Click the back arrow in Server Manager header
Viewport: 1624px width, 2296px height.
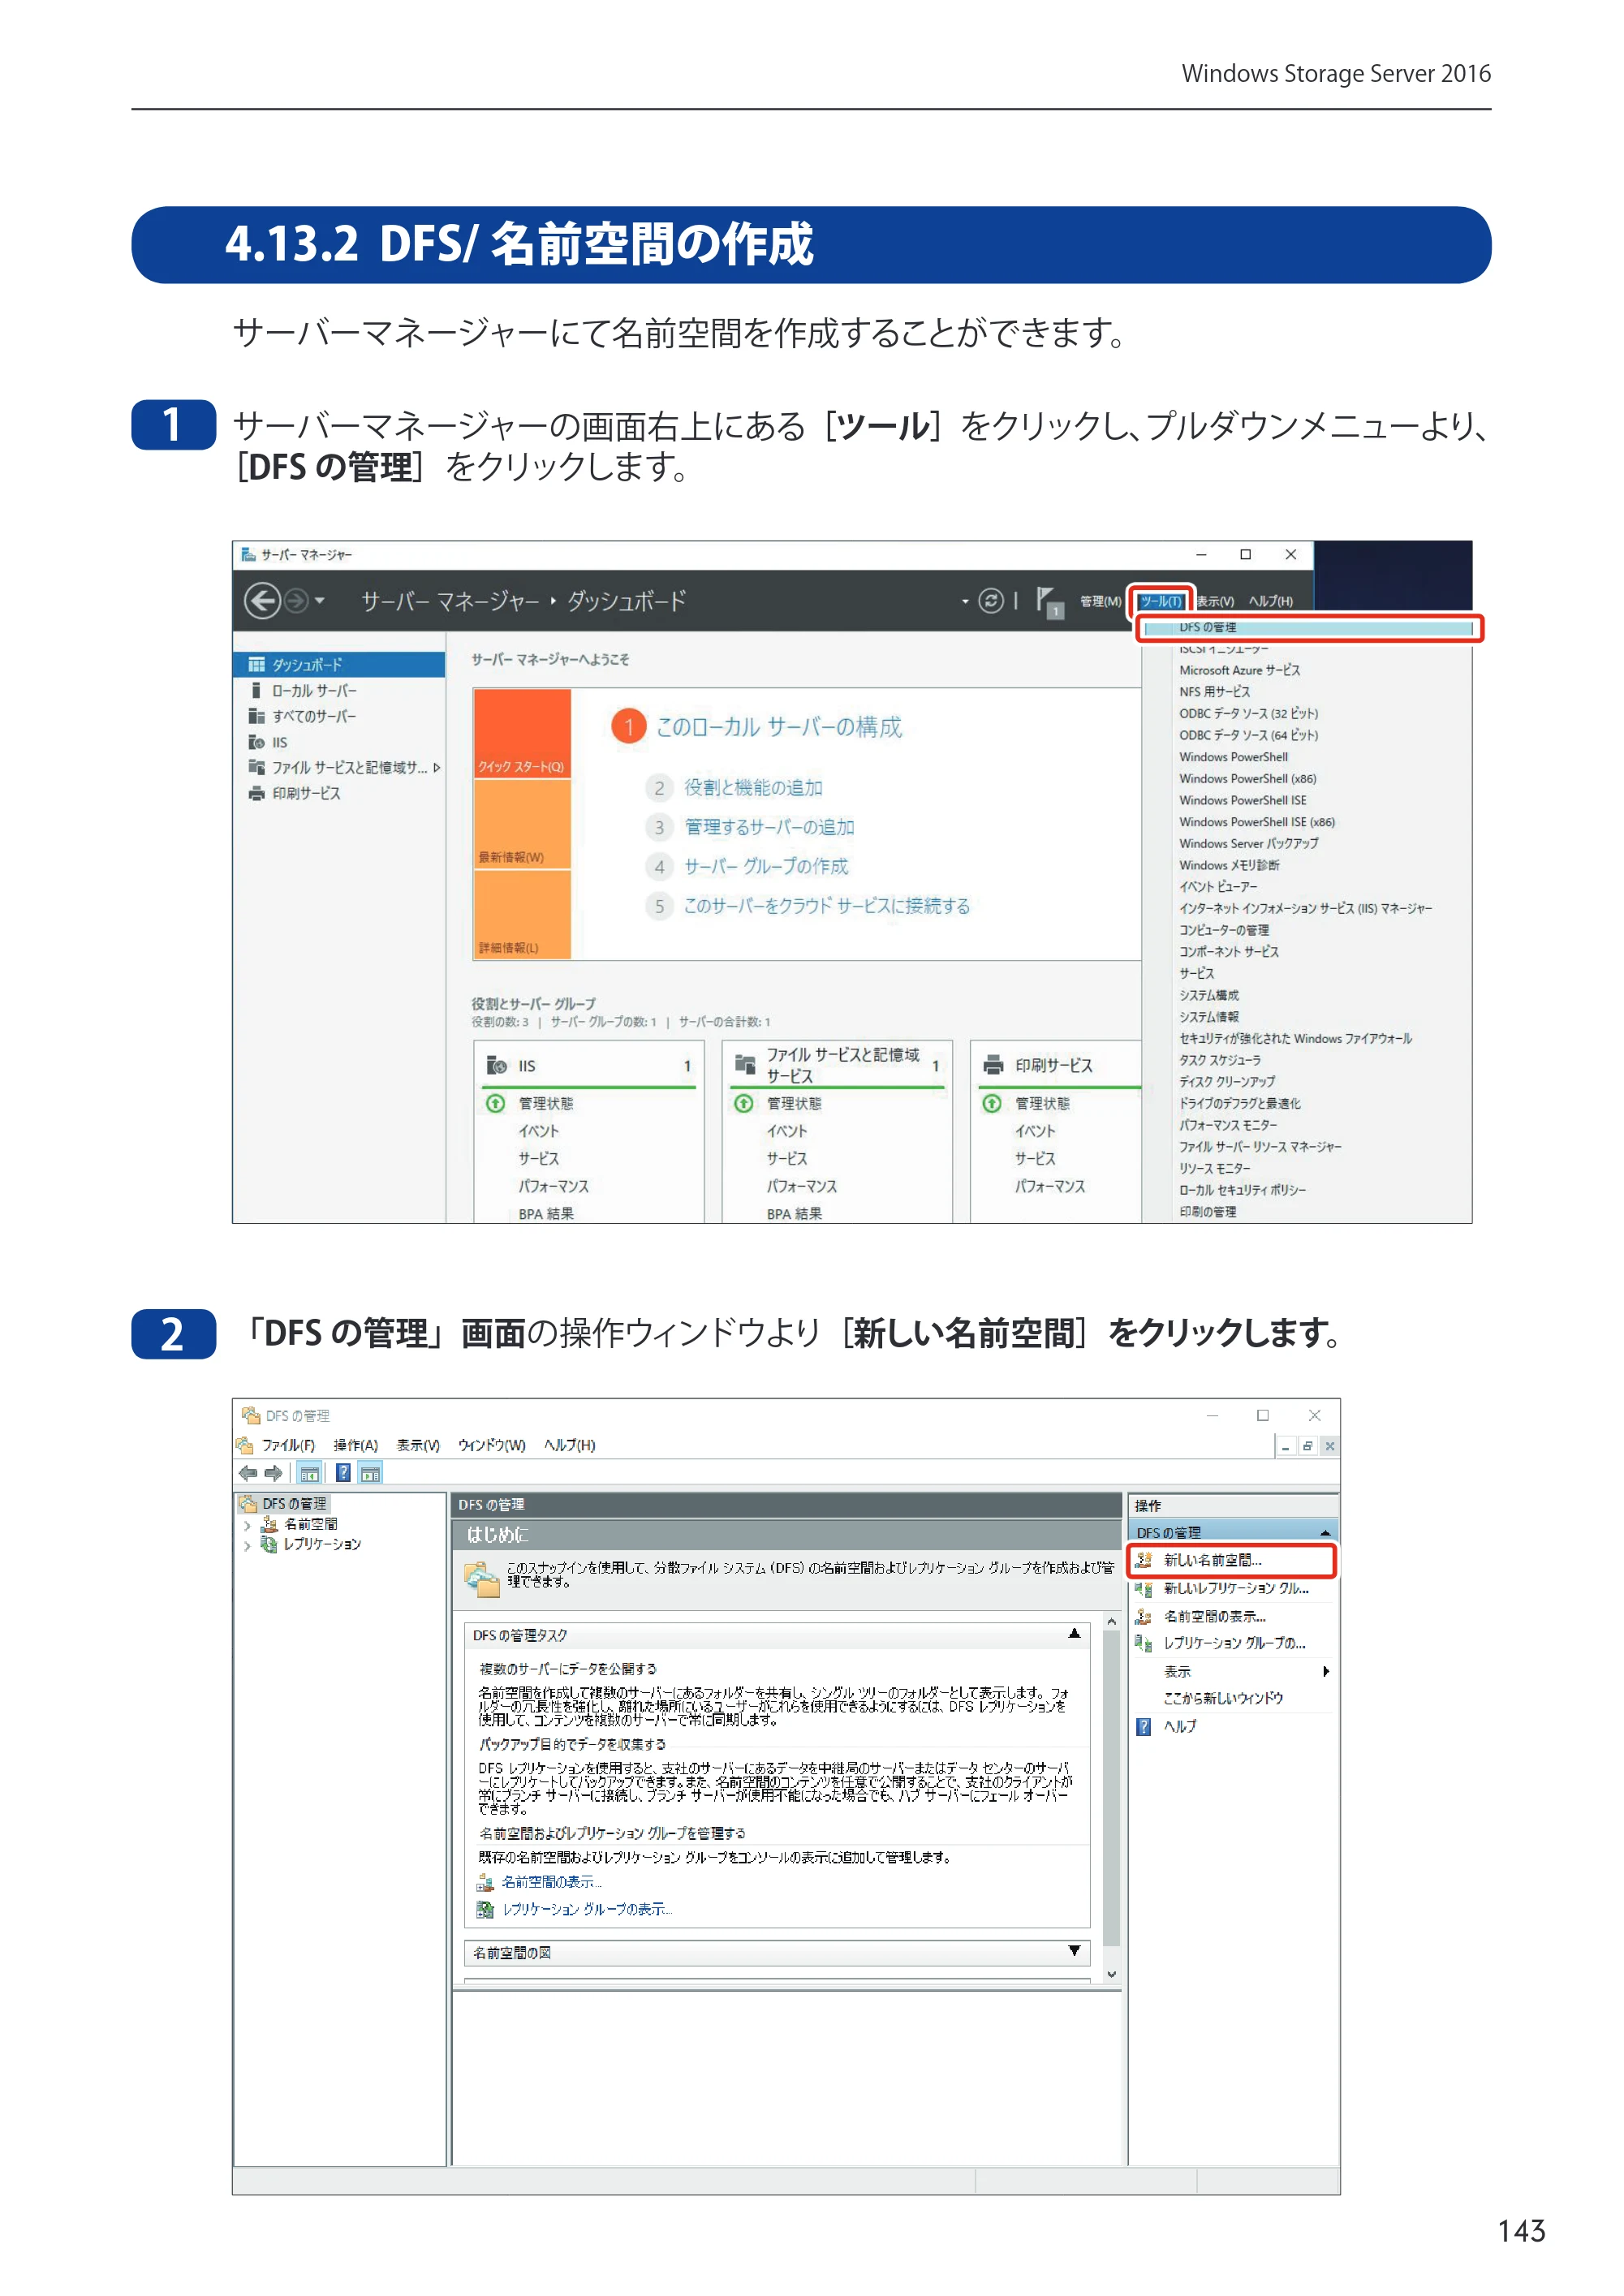point(262,601)
